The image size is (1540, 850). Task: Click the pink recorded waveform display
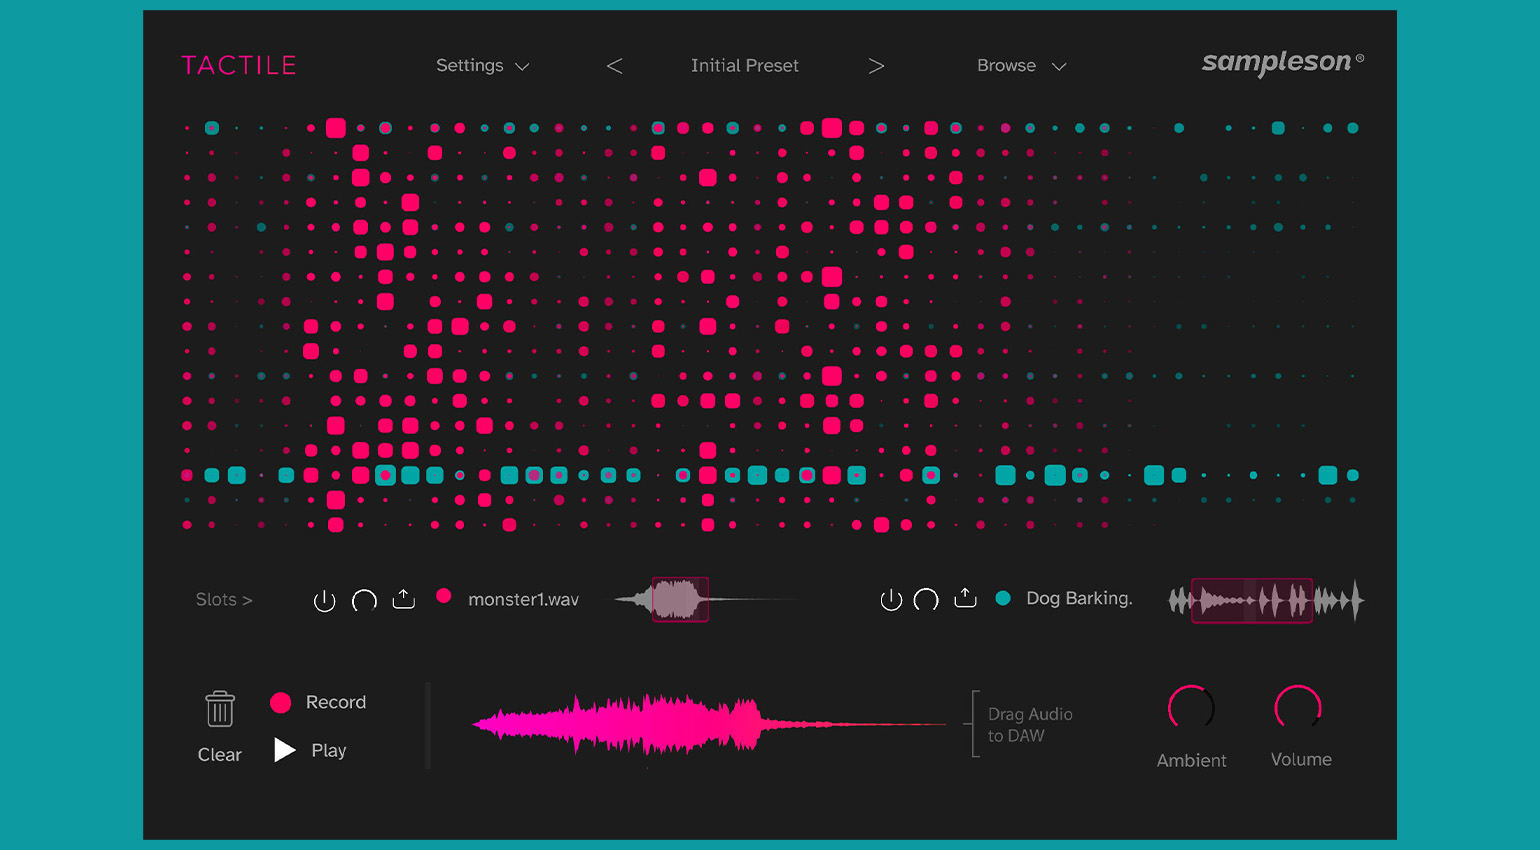[x=708, y=724]
